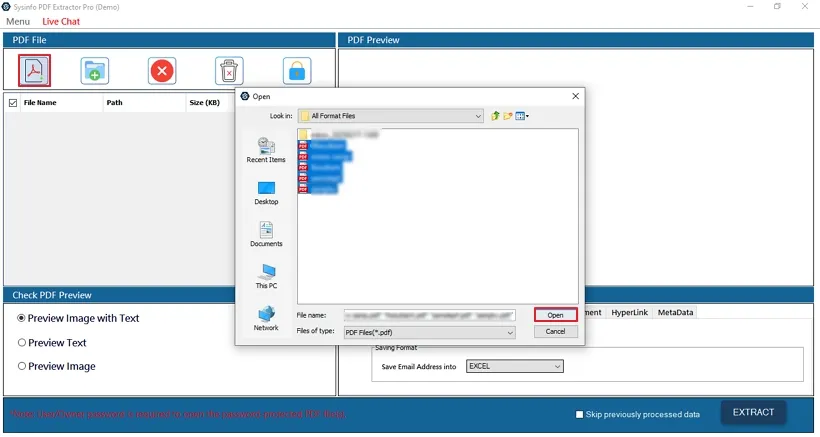Go up one folder level icon
This screenshot has width=820, height=437.
coord(495,116)
